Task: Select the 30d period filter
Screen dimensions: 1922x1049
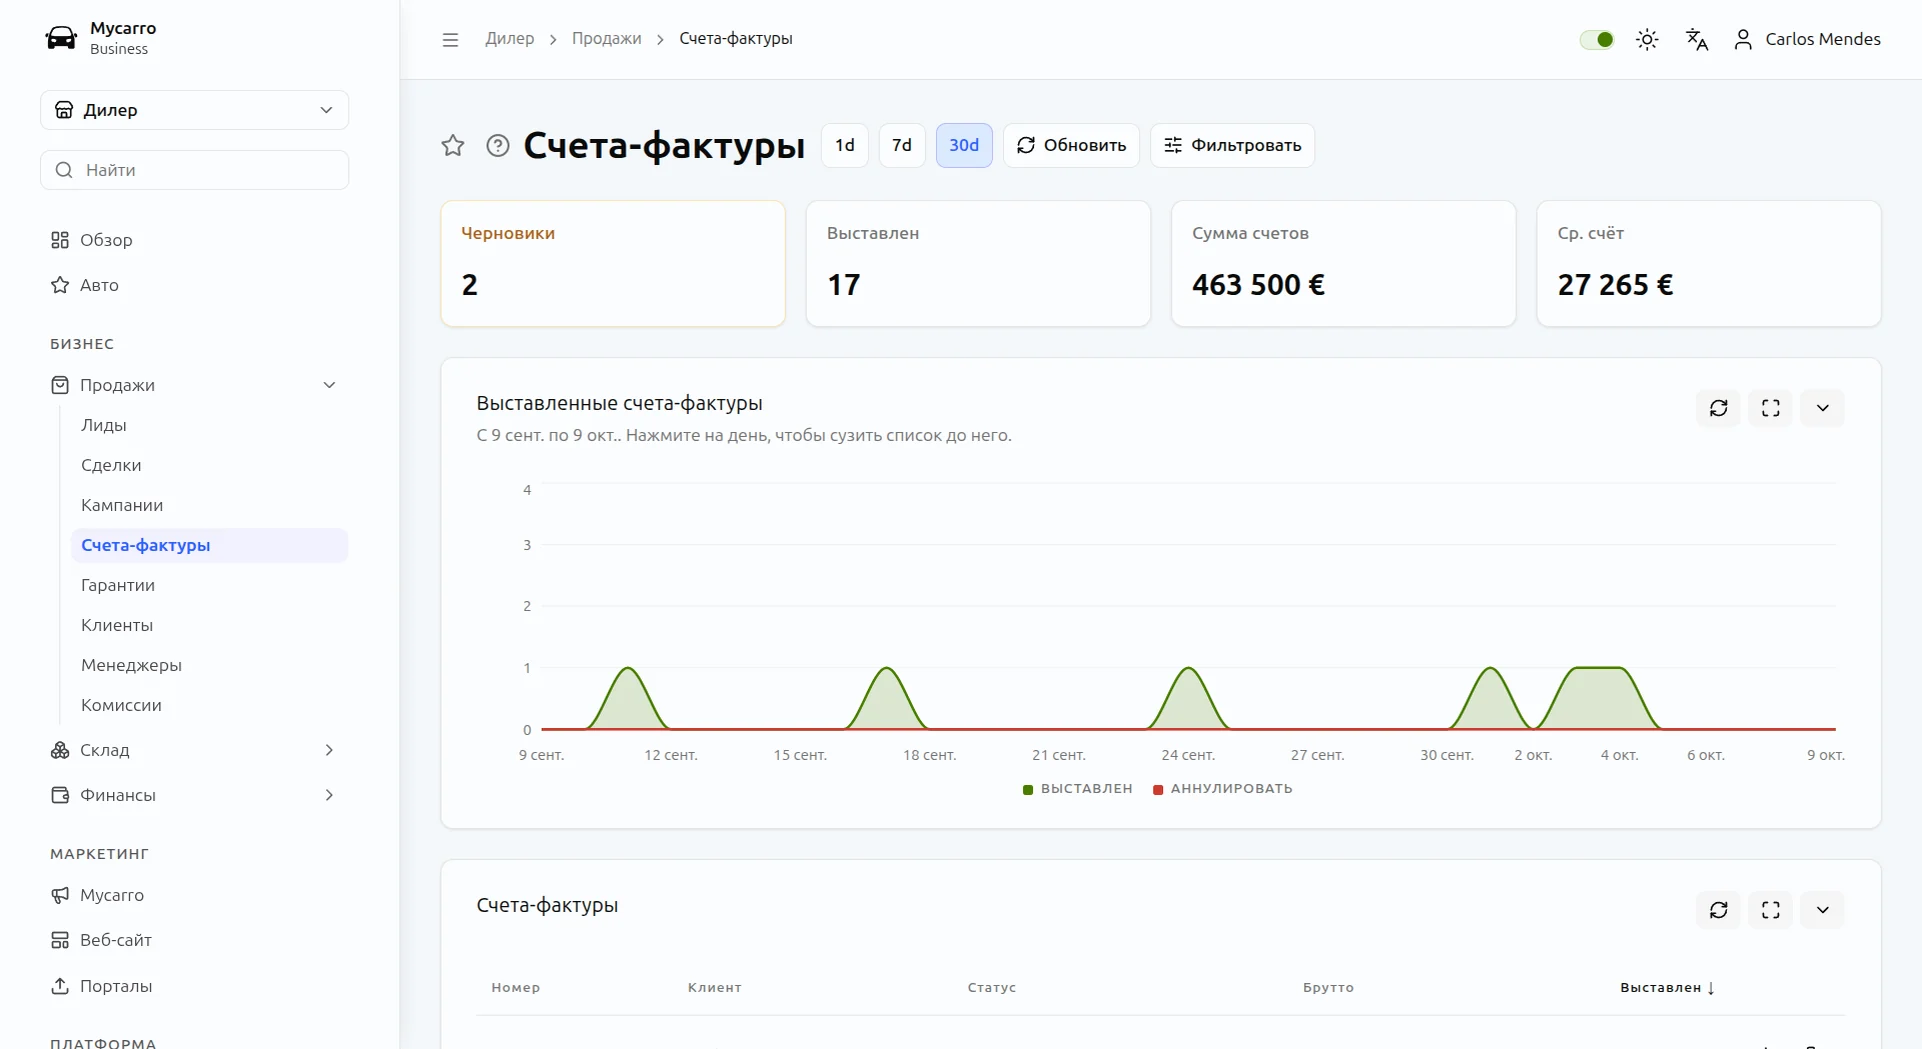Action: 964,146
